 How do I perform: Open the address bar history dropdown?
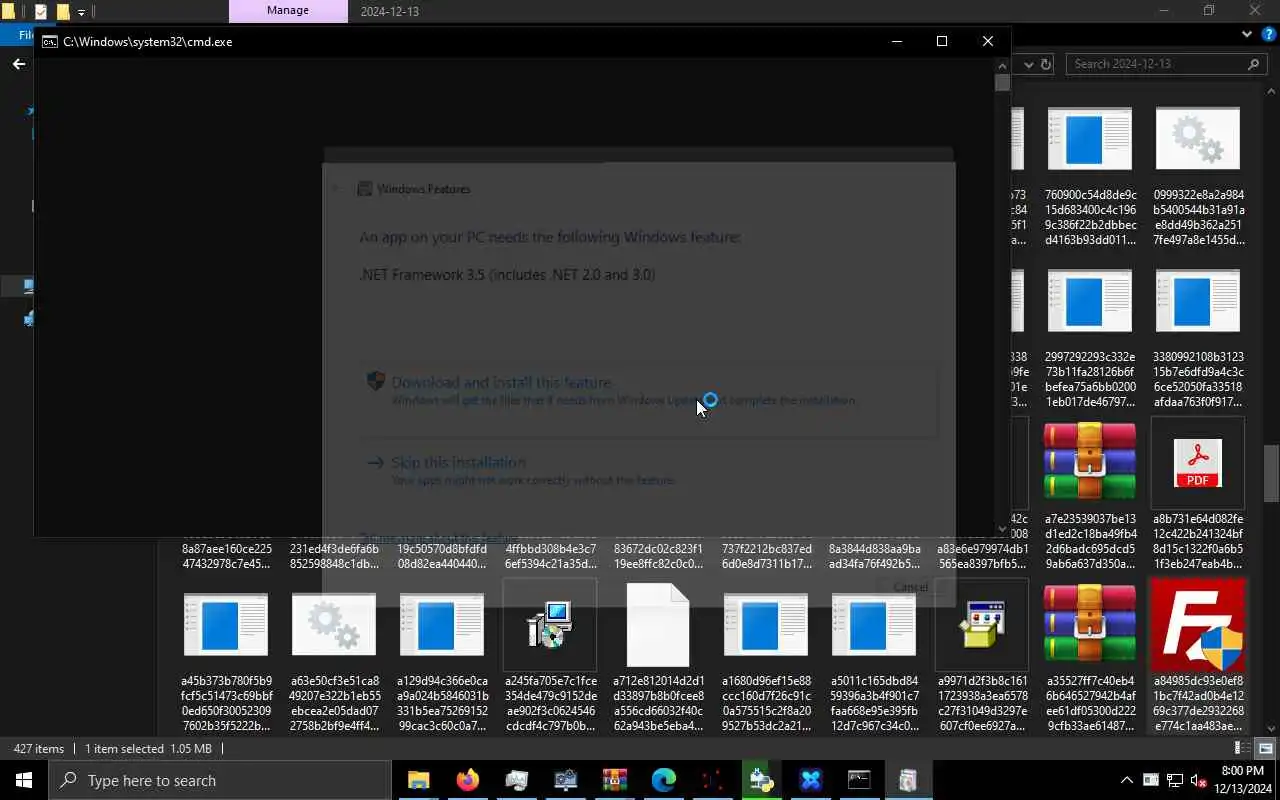pos(1027,64)
